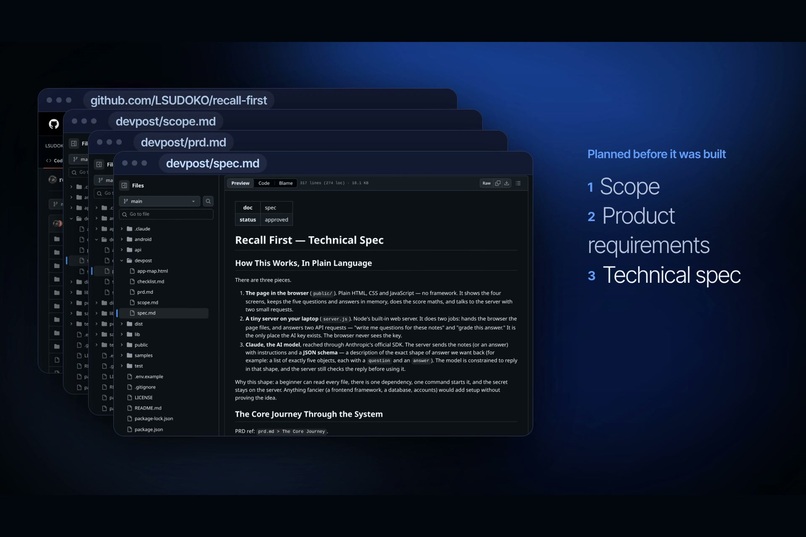The width and height of the screenshot is (806, 537).
Task: Click the file icon beside .env.example
Action: [x=130, y=377]
